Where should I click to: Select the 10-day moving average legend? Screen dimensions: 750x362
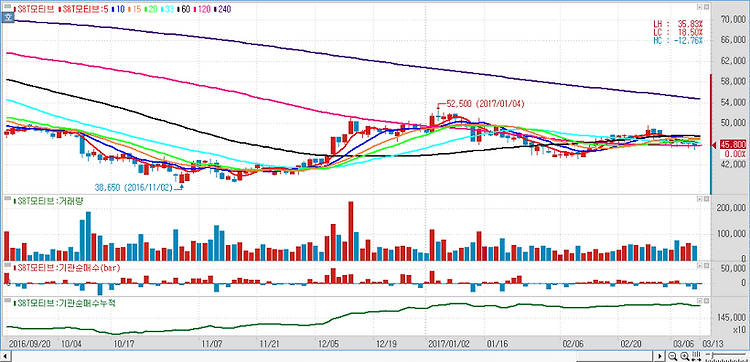pos(118,9)
